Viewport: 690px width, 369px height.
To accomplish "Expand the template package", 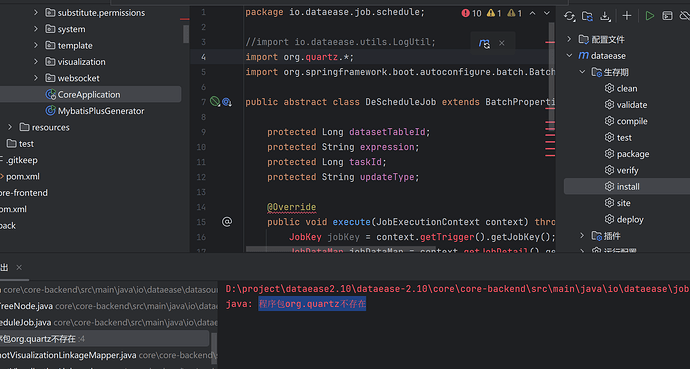I will pos(36,45).
